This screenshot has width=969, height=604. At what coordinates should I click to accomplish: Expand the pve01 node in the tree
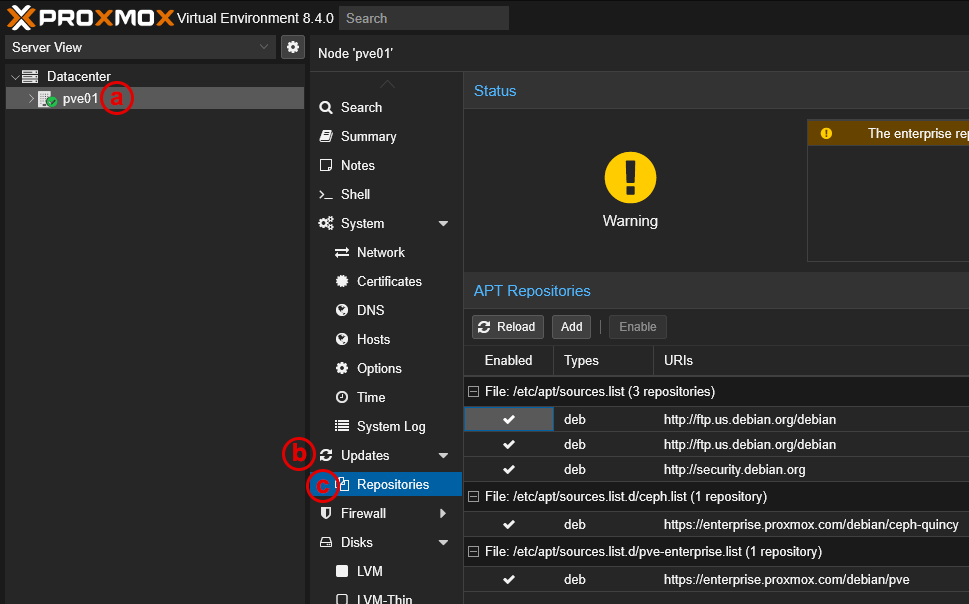(x=31, y=99)
